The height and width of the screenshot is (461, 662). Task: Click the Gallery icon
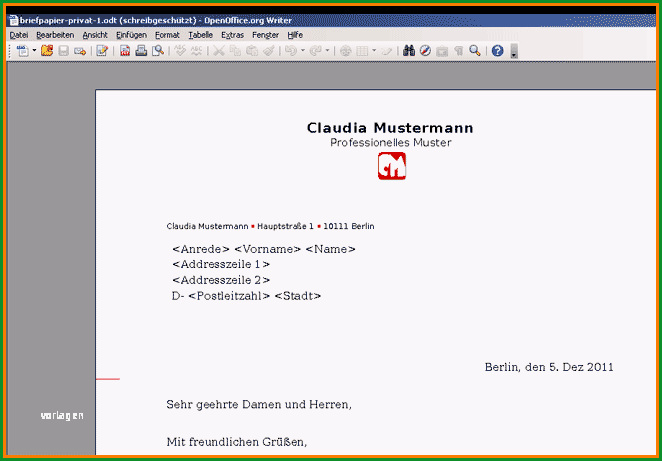click(442, 51)
